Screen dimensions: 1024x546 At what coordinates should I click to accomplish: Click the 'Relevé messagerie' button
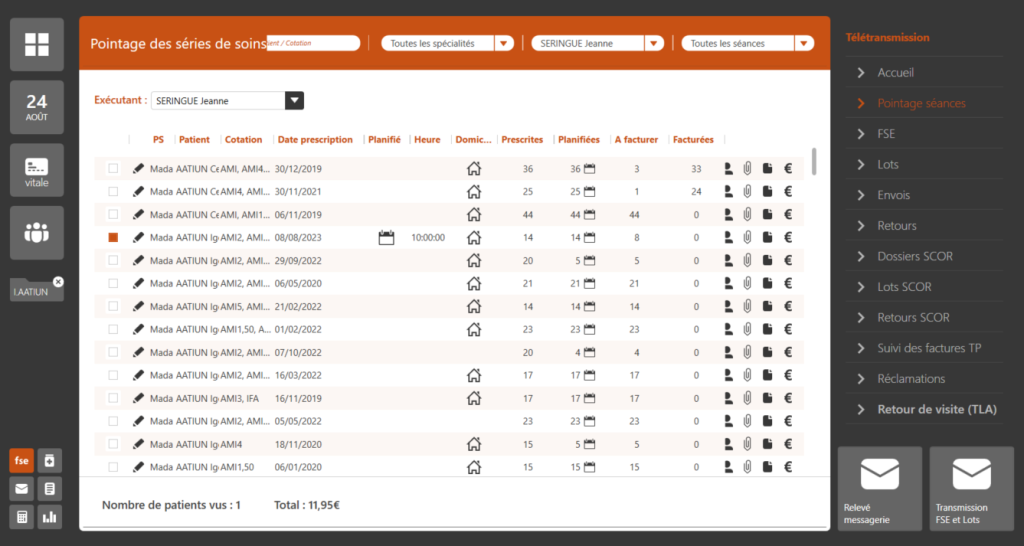click(879, 488)
